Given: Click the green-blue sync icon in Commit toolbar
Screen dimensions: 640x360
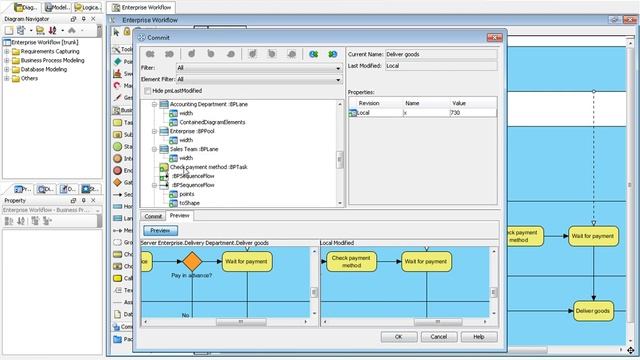Looking at the screenshot, I should tap(333, 54).
